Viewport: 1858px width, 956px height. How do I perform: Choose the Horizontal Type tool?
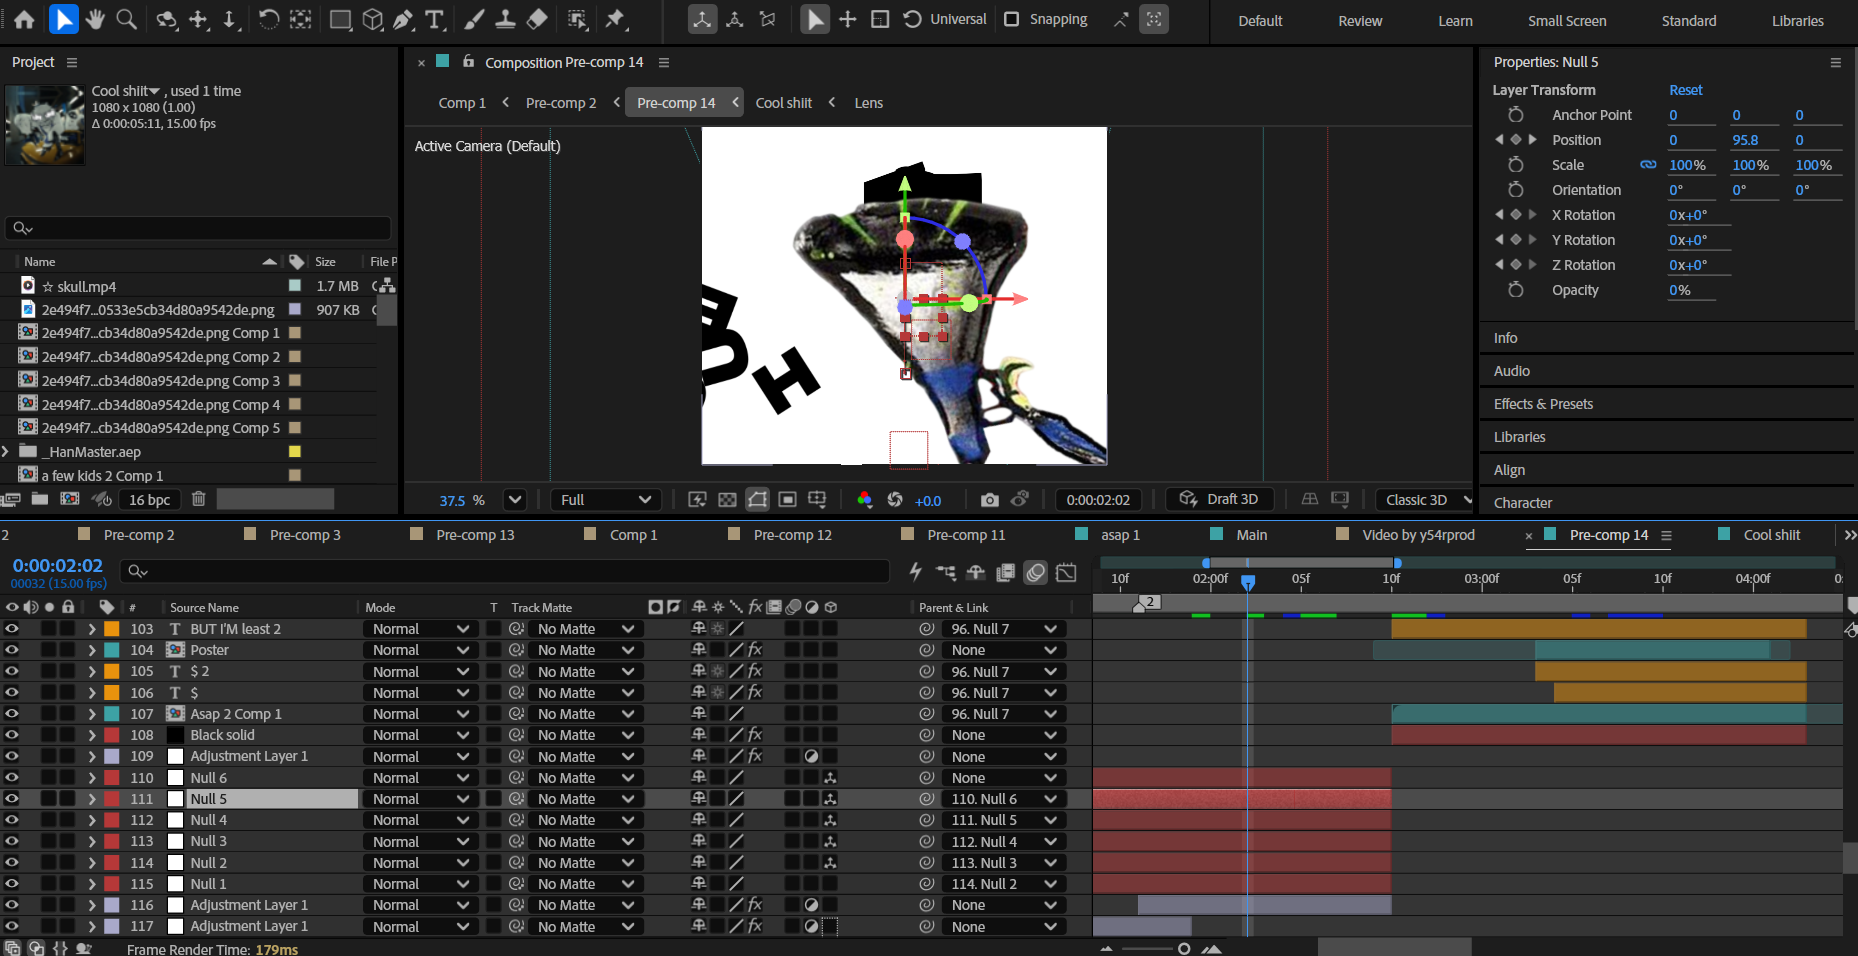(x=435, y=19)
